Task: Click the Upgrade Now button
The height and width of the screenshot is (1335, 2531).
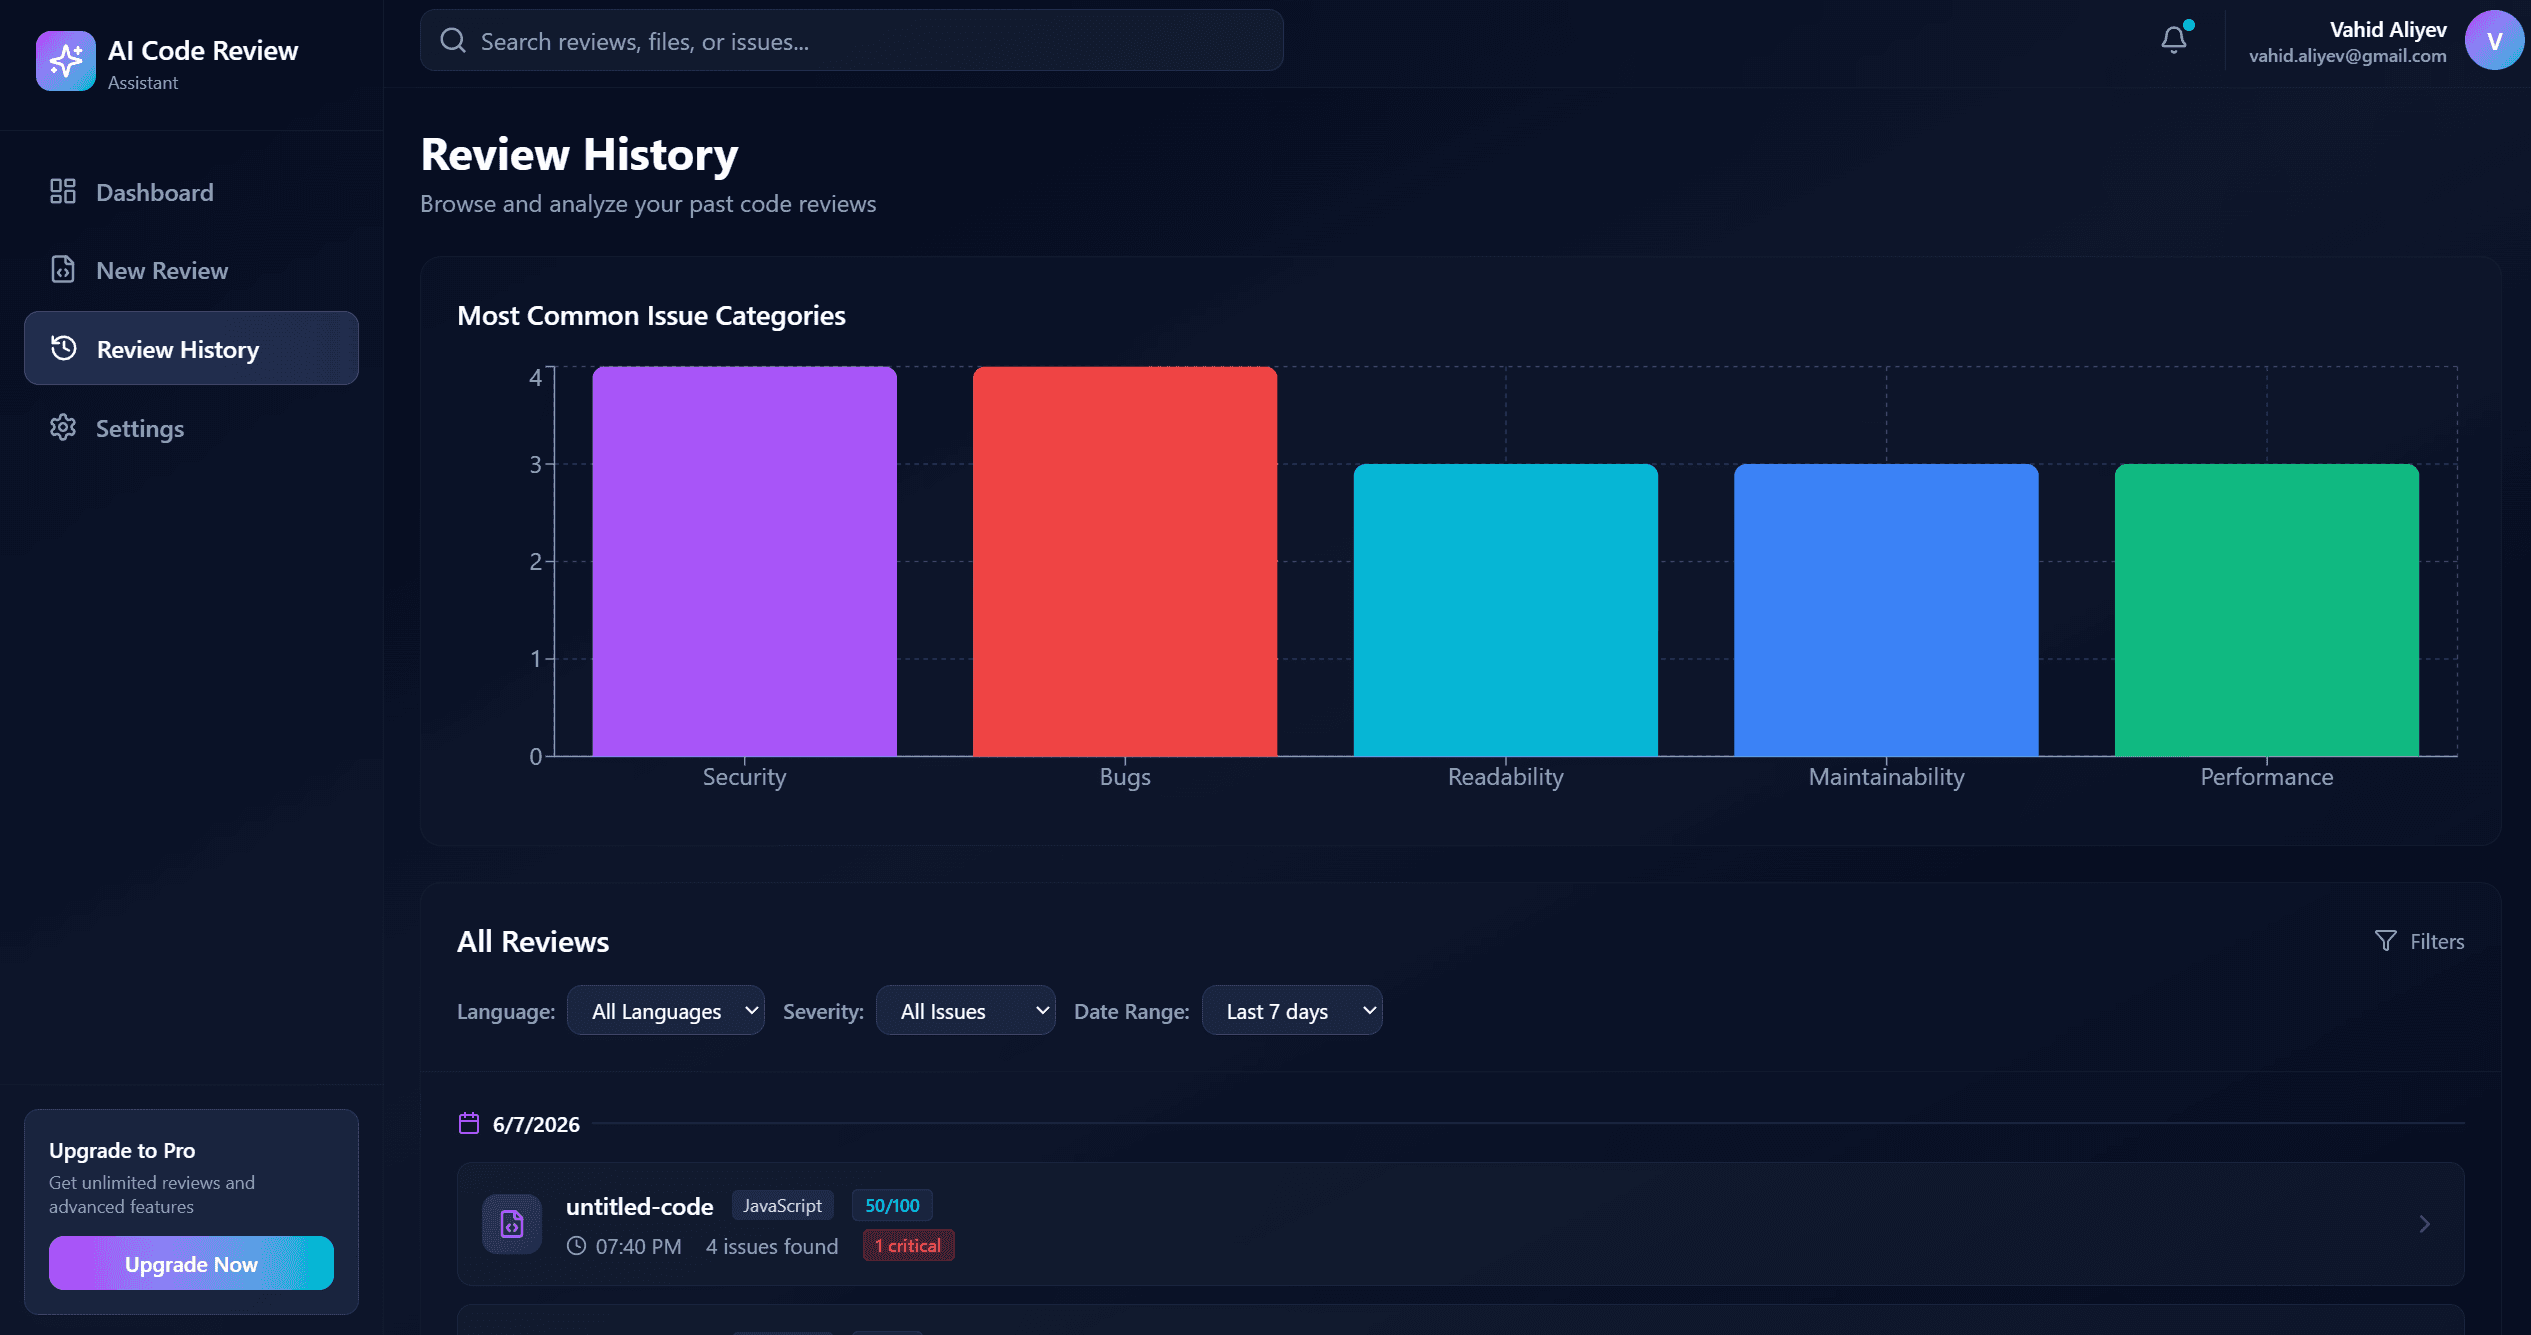Action: click(x=191, y=1263)
